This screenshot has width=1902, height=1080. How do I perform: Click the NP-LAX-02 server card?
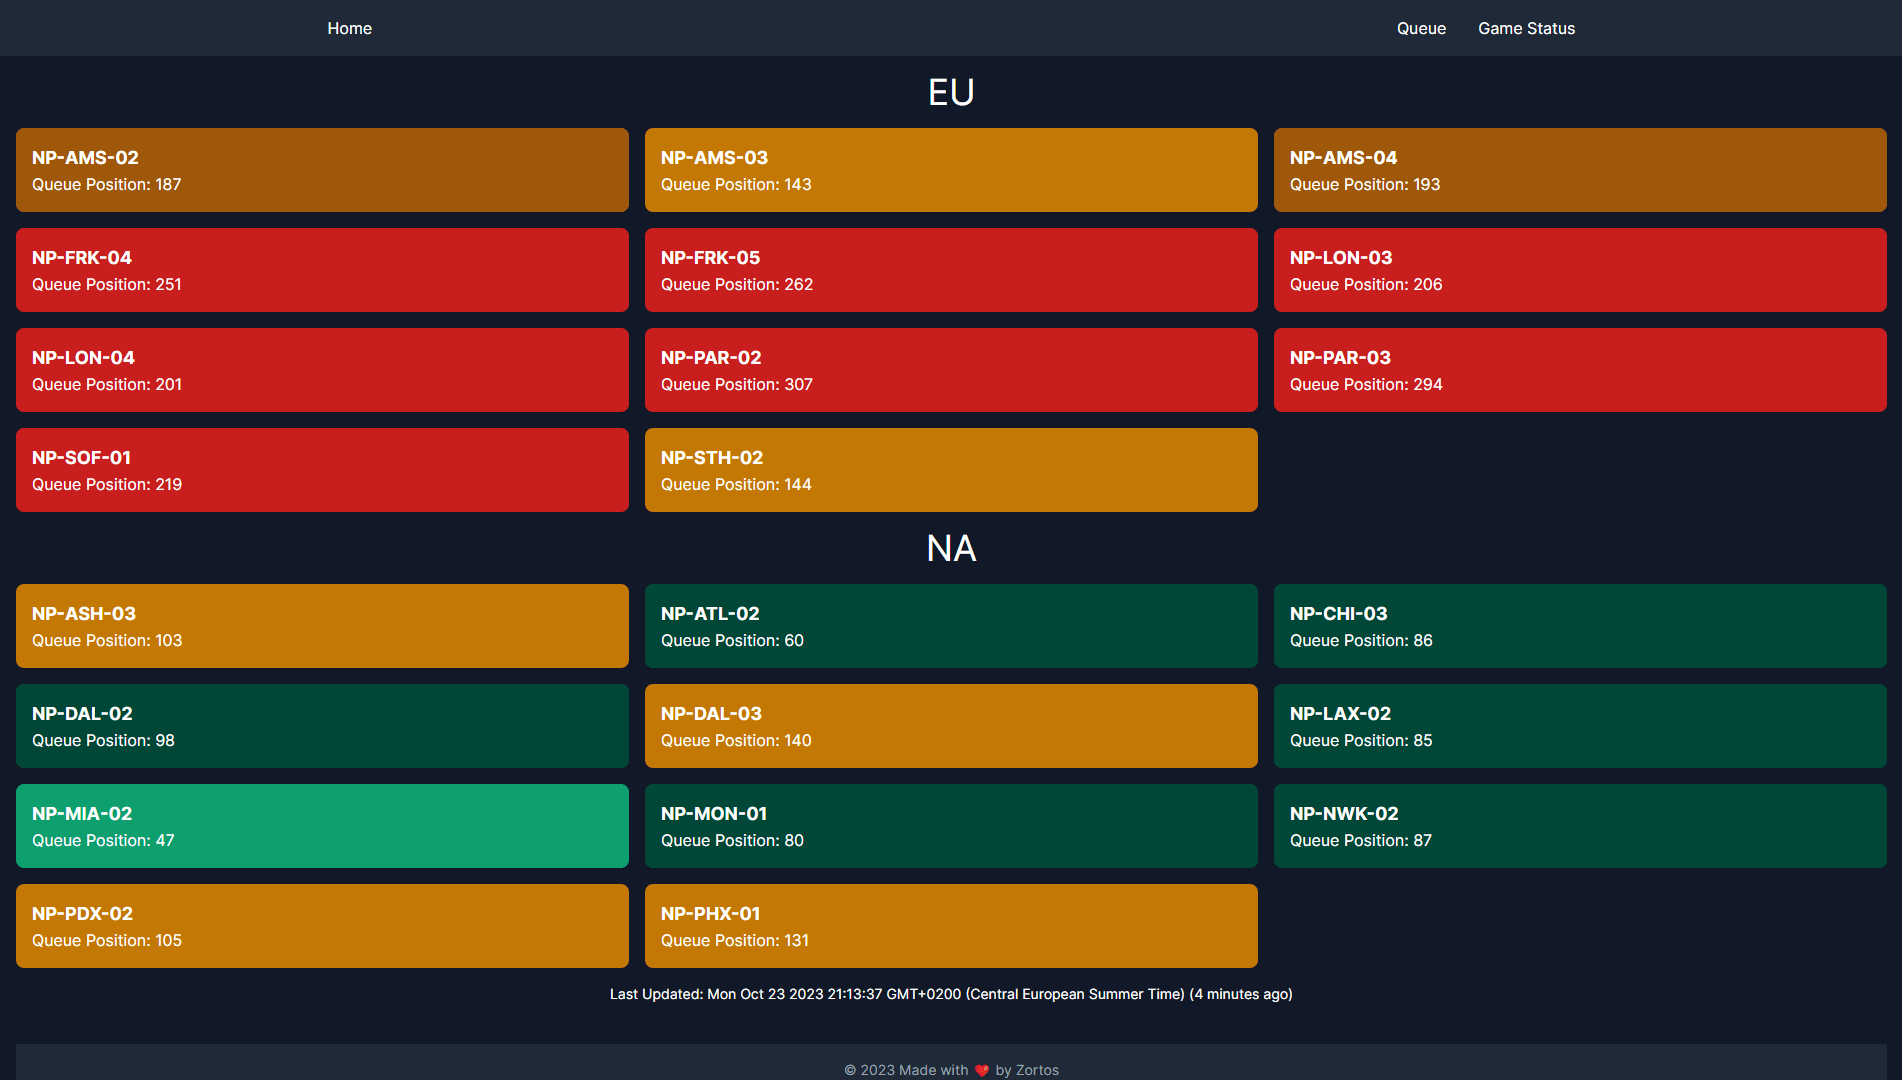1580,726
